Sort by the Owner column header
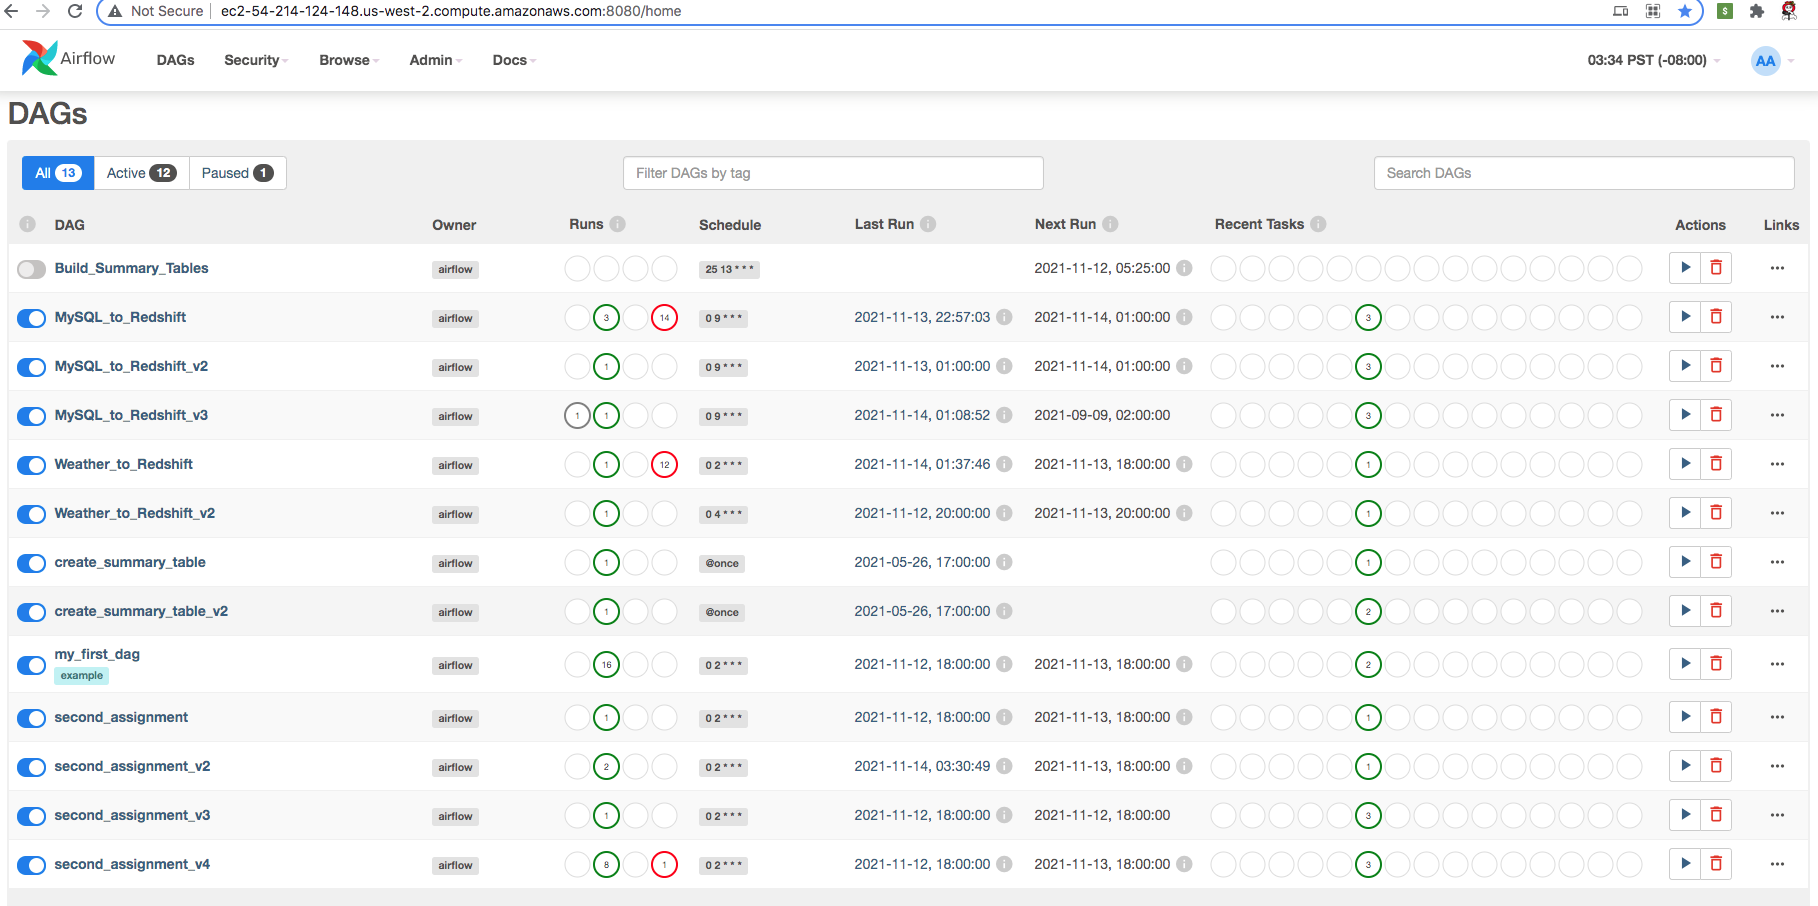The image size is (1818, 906). tap(454, 225)
